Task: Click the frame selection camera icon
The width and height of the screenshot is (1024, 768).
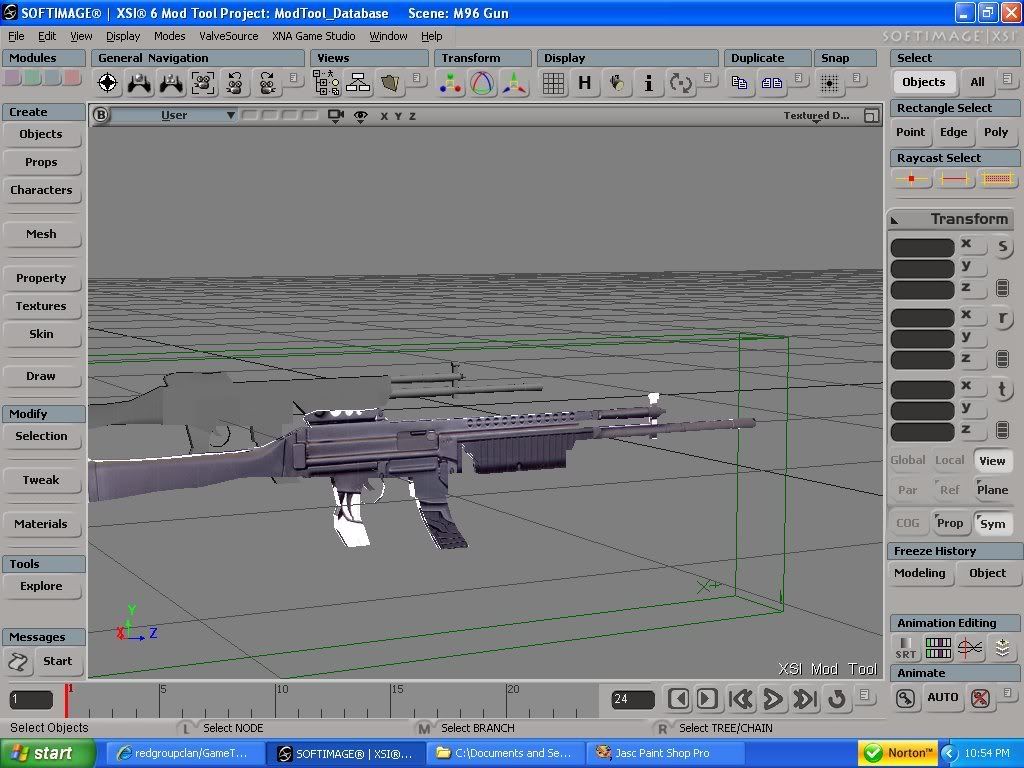Action: (x=203, y=83)
